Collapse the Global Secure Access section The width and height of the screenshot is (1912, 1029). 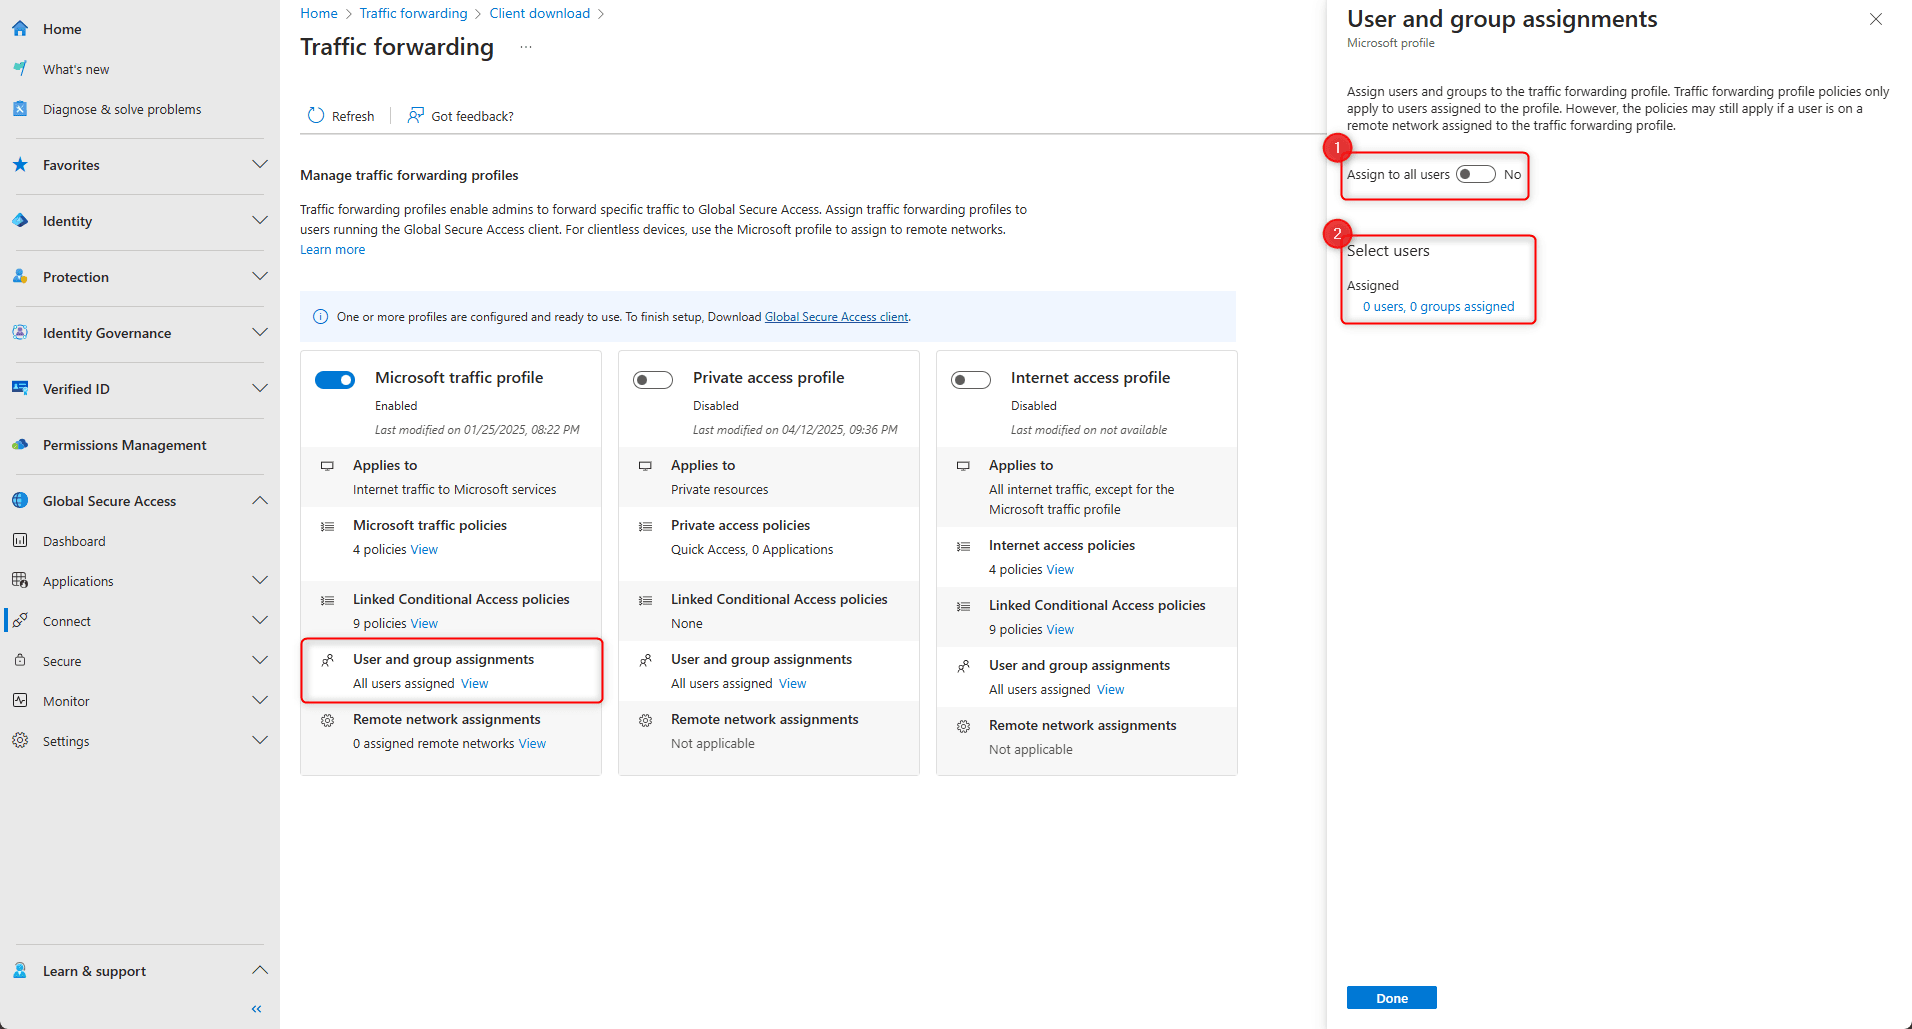pyautogui.click(x=260, y=501)
